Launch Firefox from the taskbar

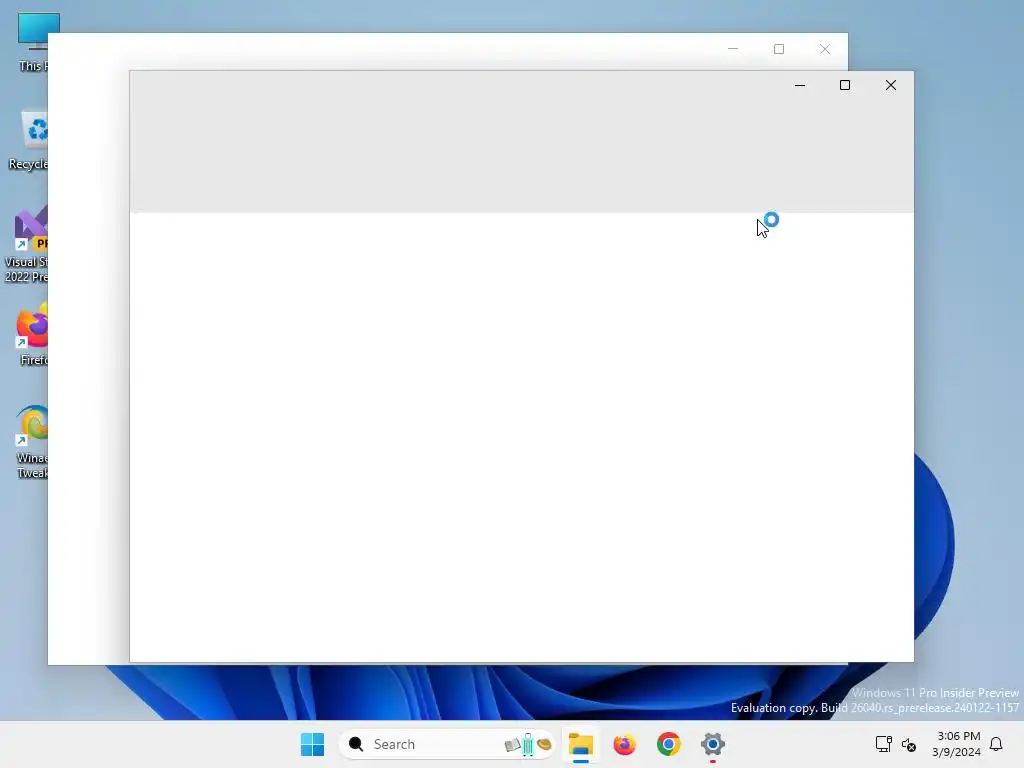click(x=624, y=744)
